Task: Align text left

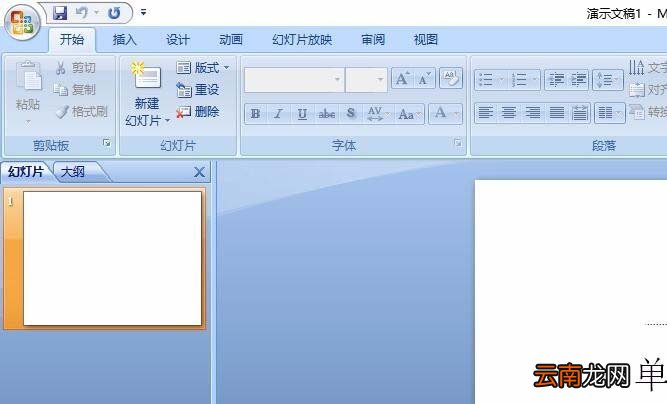Action: [x=486, y=113]
